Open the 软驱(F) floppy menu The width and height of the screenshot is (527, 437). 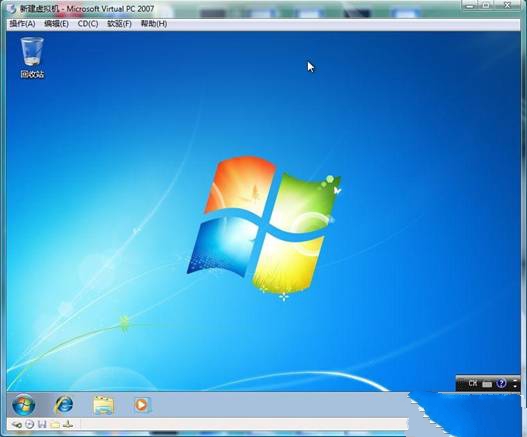pyautogui.click(x=119, y=24)
